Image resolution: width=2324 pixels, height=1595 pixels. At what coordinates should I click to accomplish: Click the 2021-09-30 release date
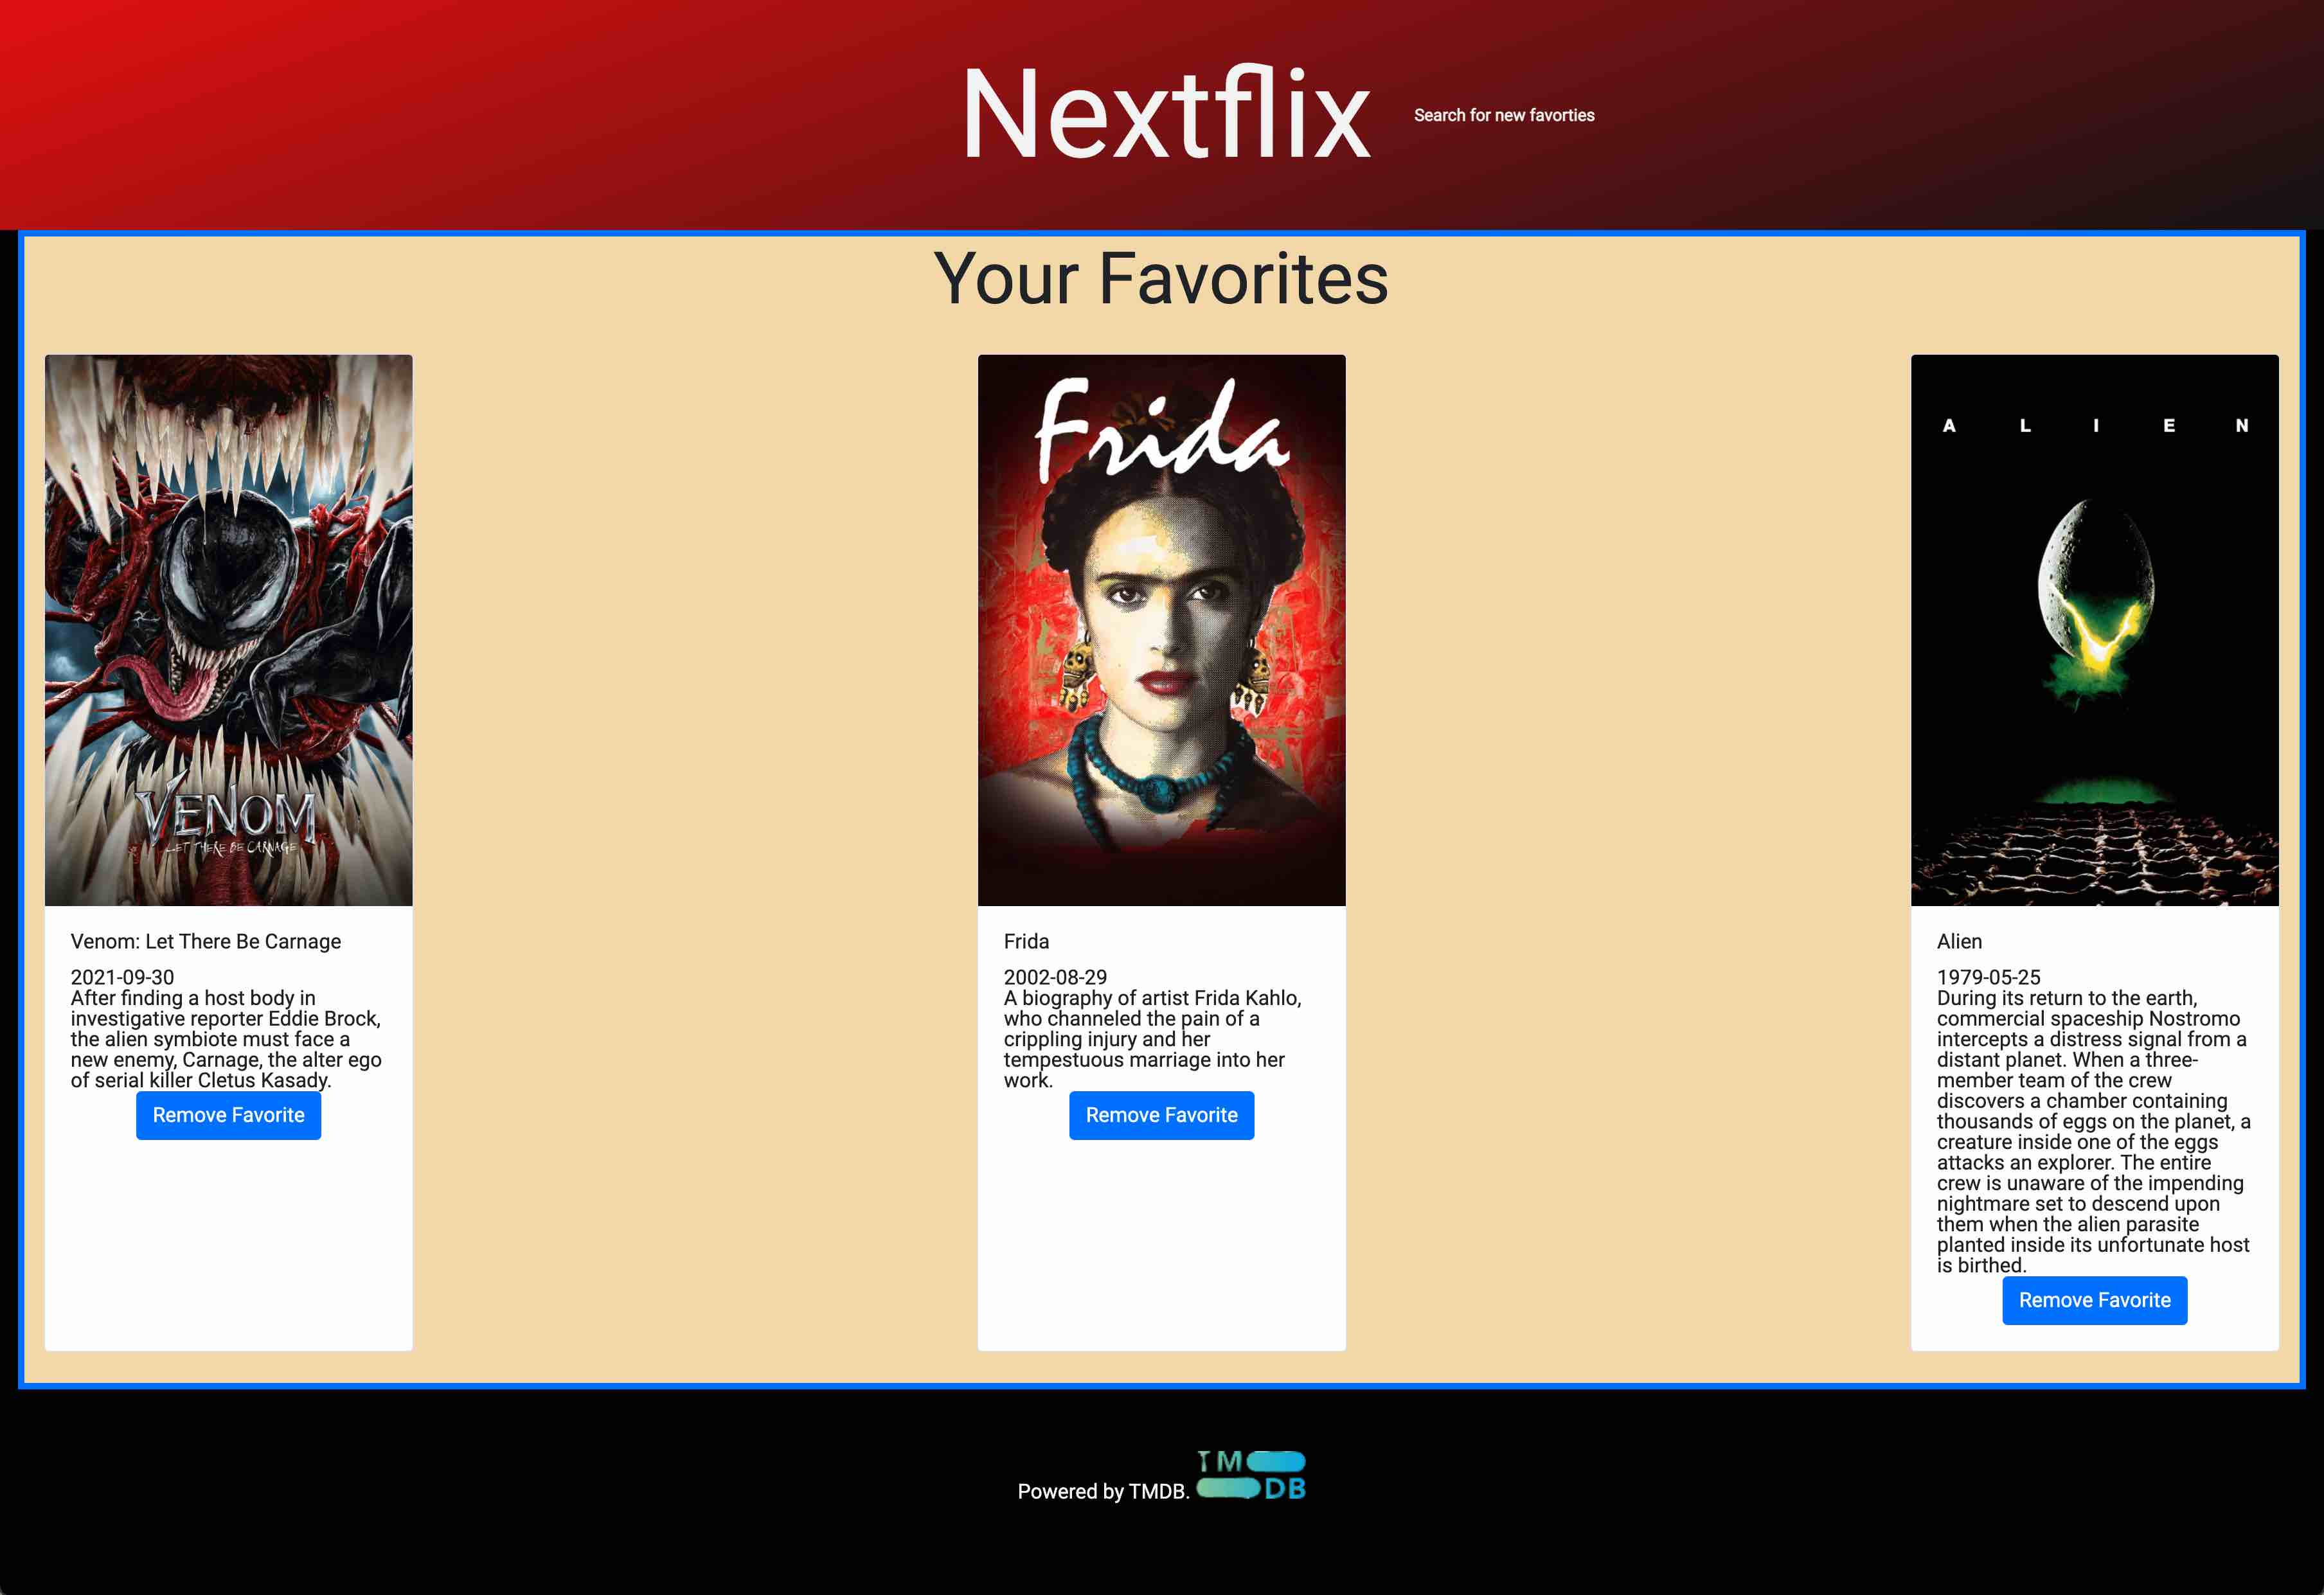tap(122, 977)
